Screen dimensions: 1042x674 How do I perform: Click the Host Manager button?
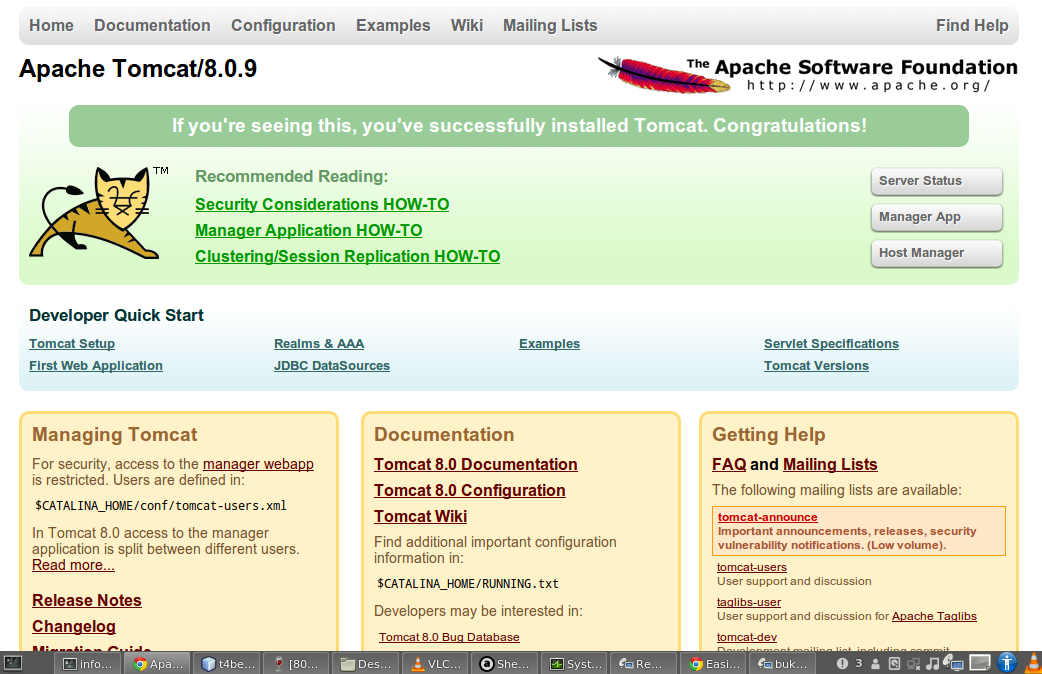coord(936,253)
